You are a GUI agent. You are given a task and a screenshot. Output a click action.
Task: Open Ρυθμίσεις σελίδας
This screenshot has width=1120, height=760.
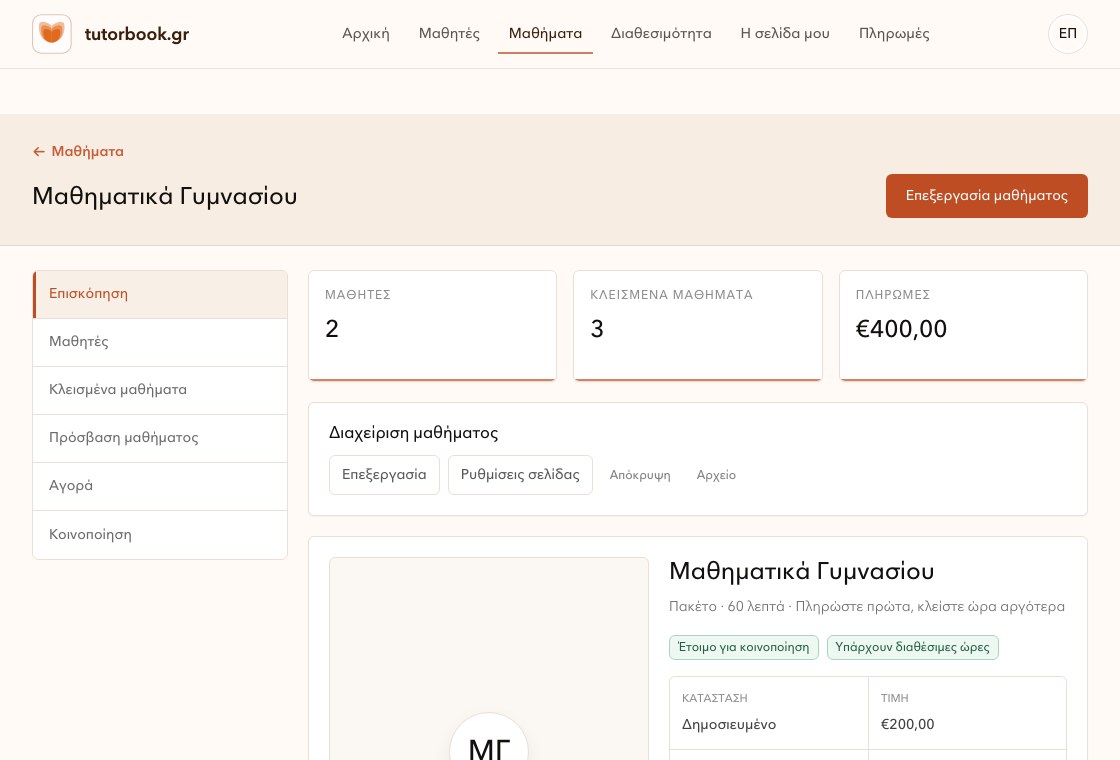[520, 475]
